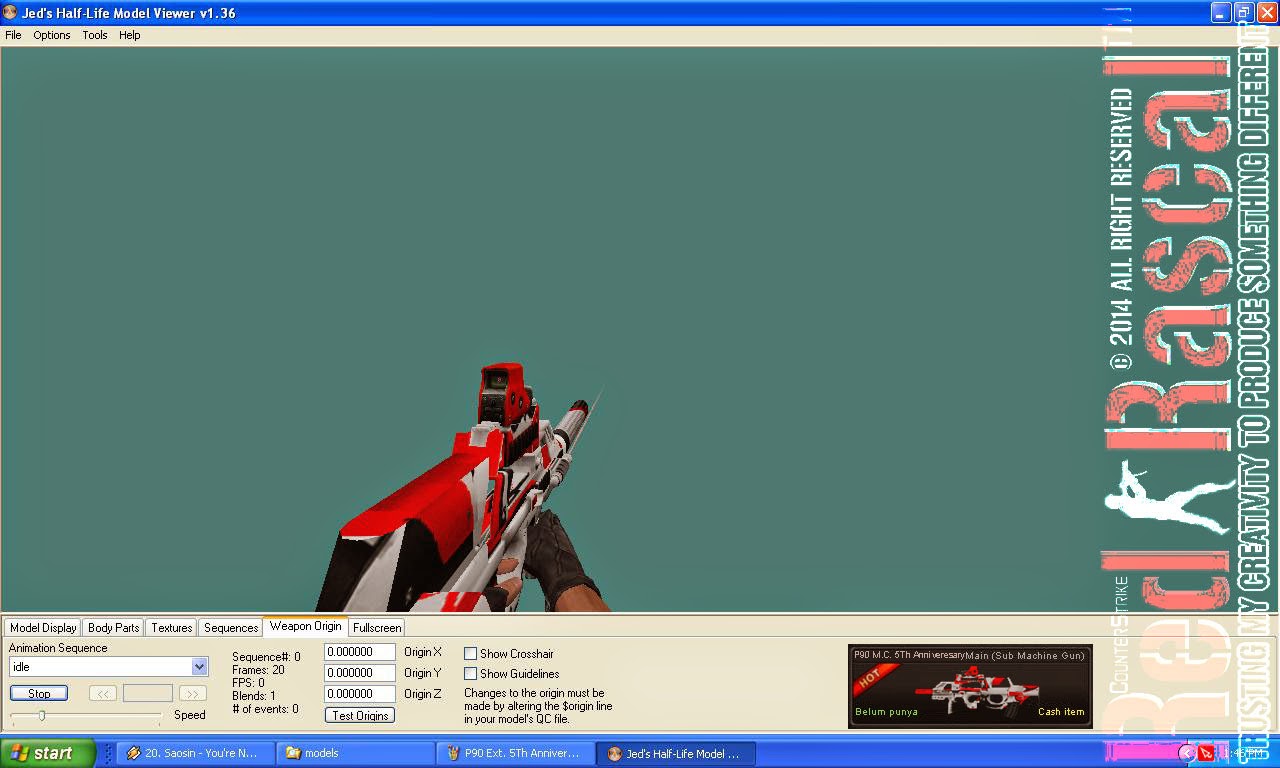Open the Tools menu
The height and width of the screenshot is (768, 1280).
95,35
